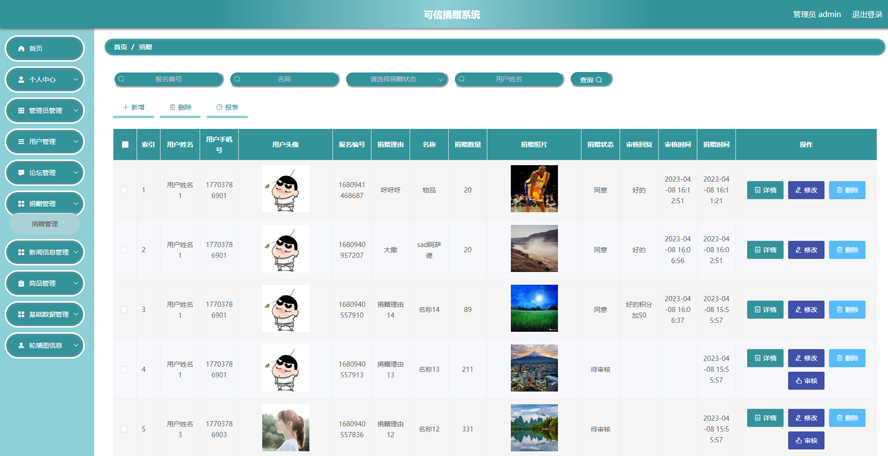
Task: Open mountain city donation photo in row 4
Action: [x=534, y=368]
